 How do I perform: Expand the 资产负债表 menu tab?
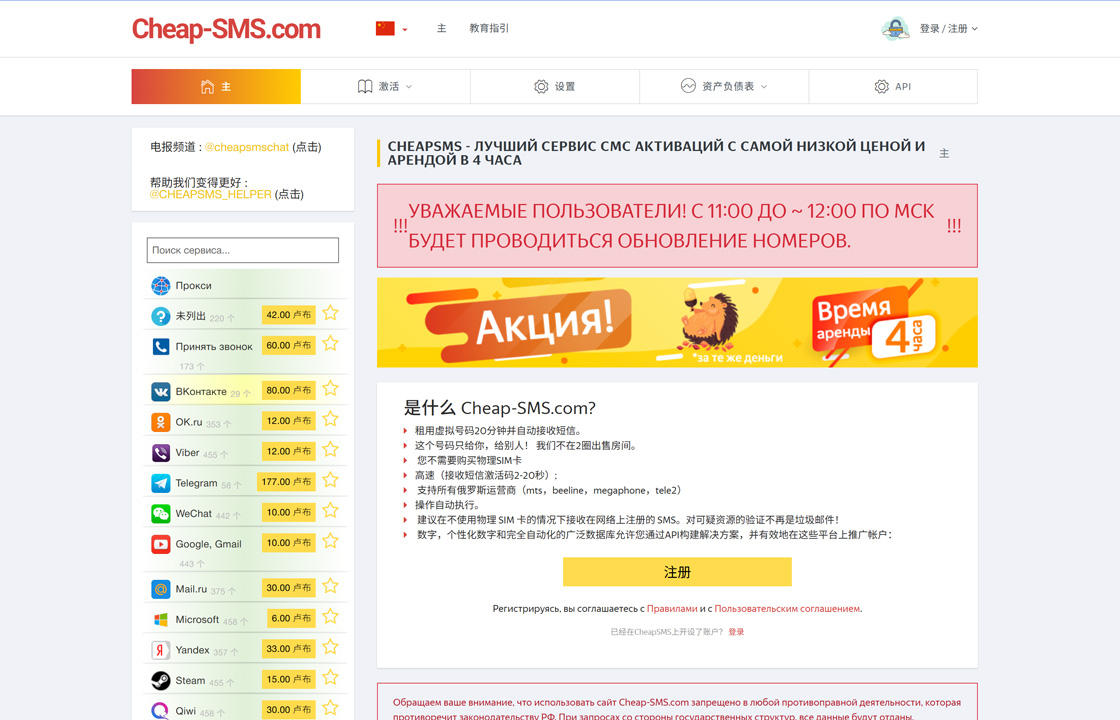click(724, 86)
